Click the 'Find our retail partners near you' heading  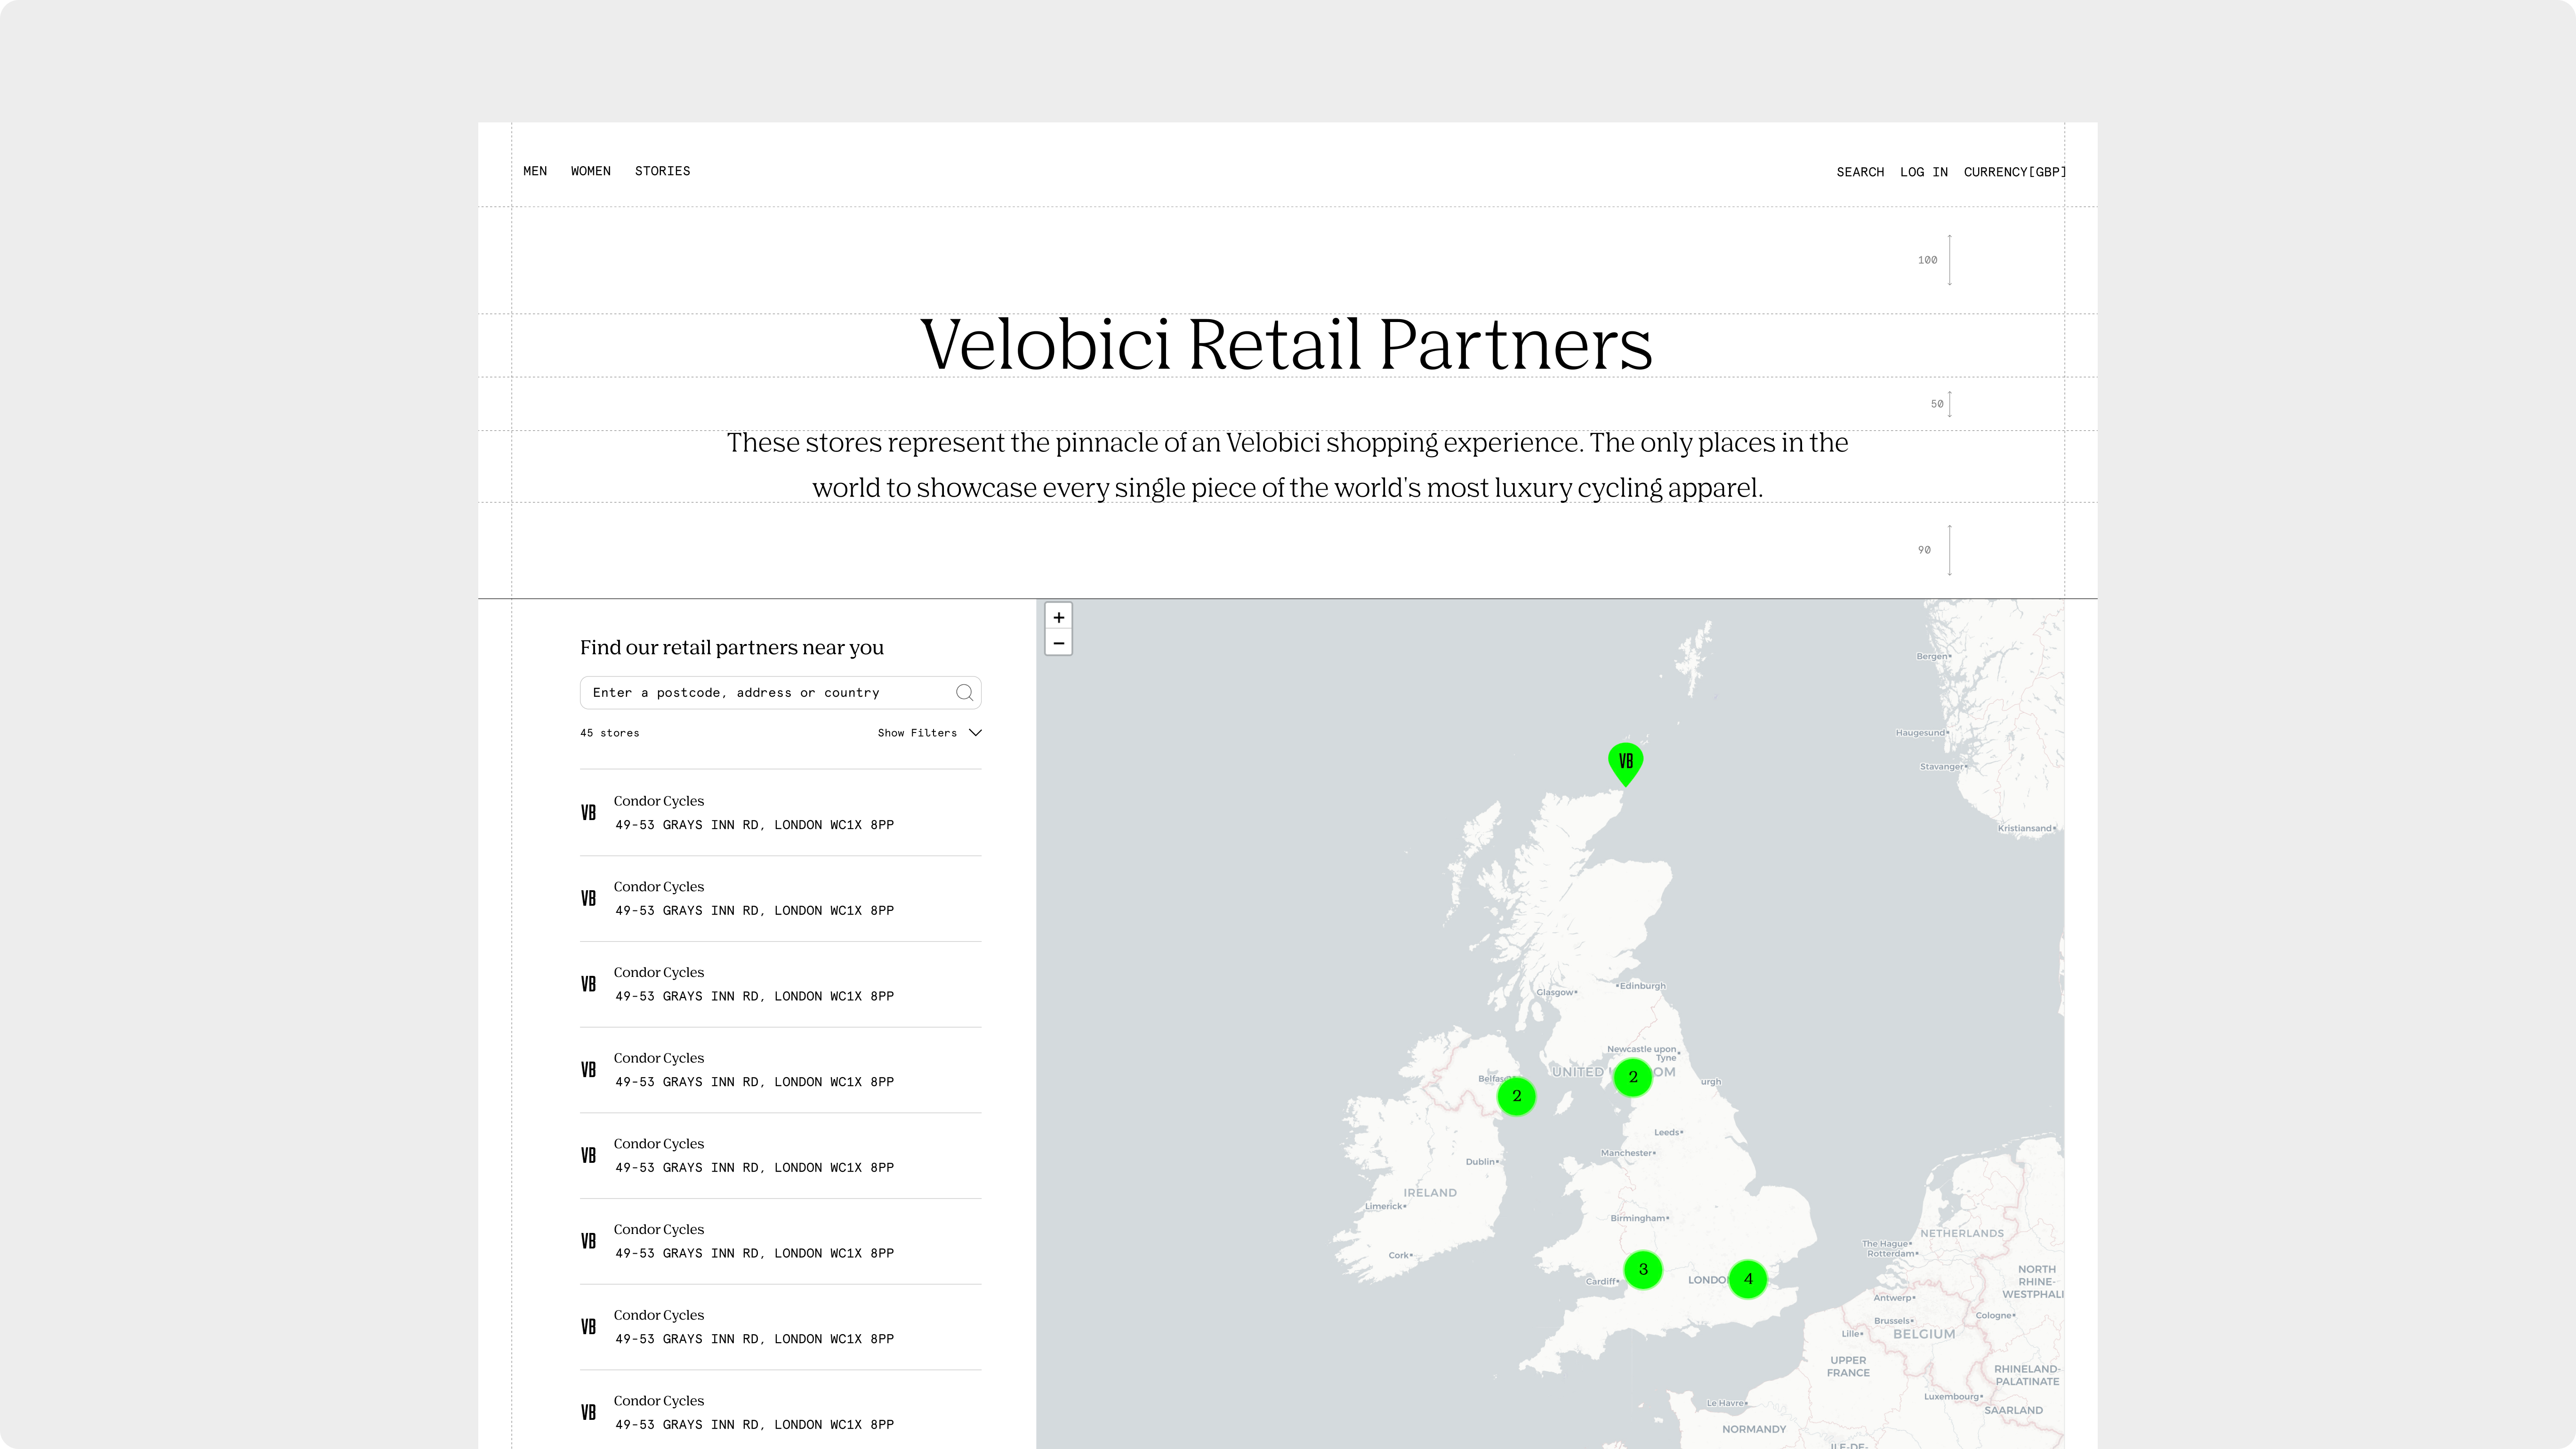tap(731, 647)
